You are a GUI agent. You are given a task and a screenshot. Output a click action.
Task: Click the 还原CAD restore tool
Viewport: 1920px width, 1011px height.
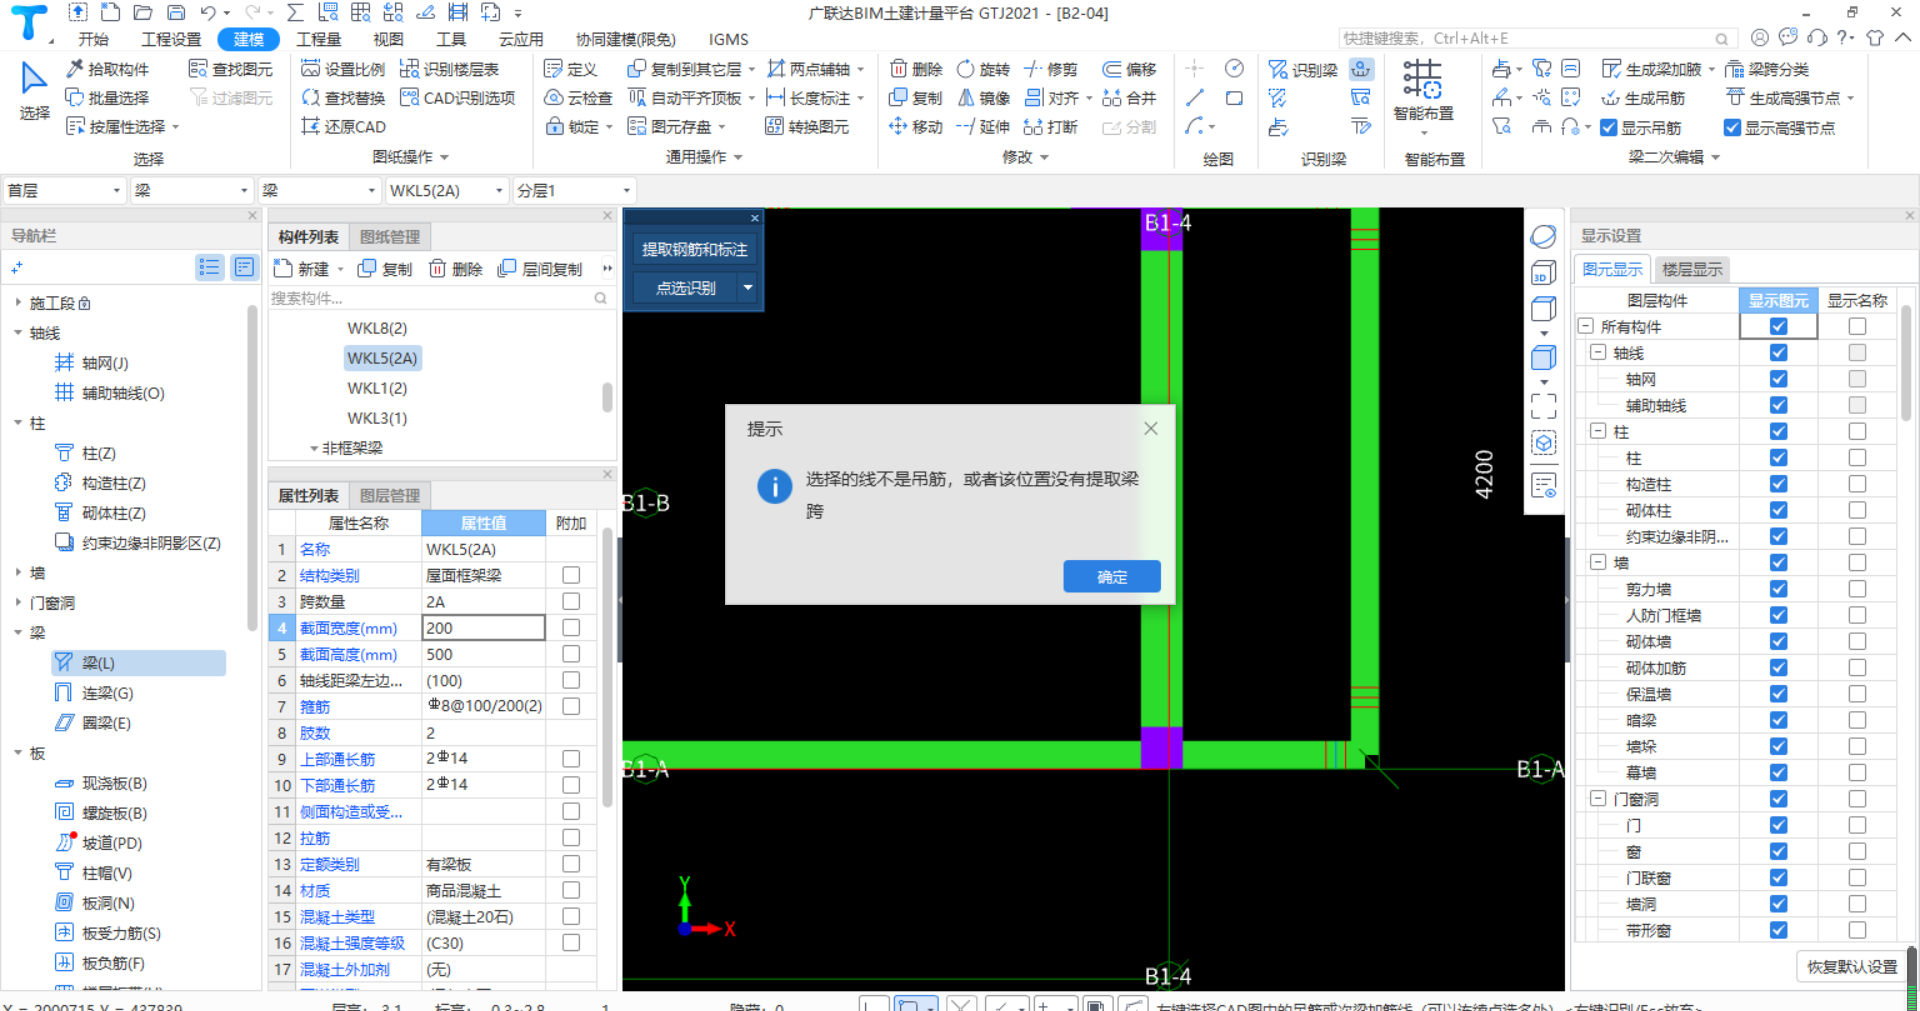point(343,127)
